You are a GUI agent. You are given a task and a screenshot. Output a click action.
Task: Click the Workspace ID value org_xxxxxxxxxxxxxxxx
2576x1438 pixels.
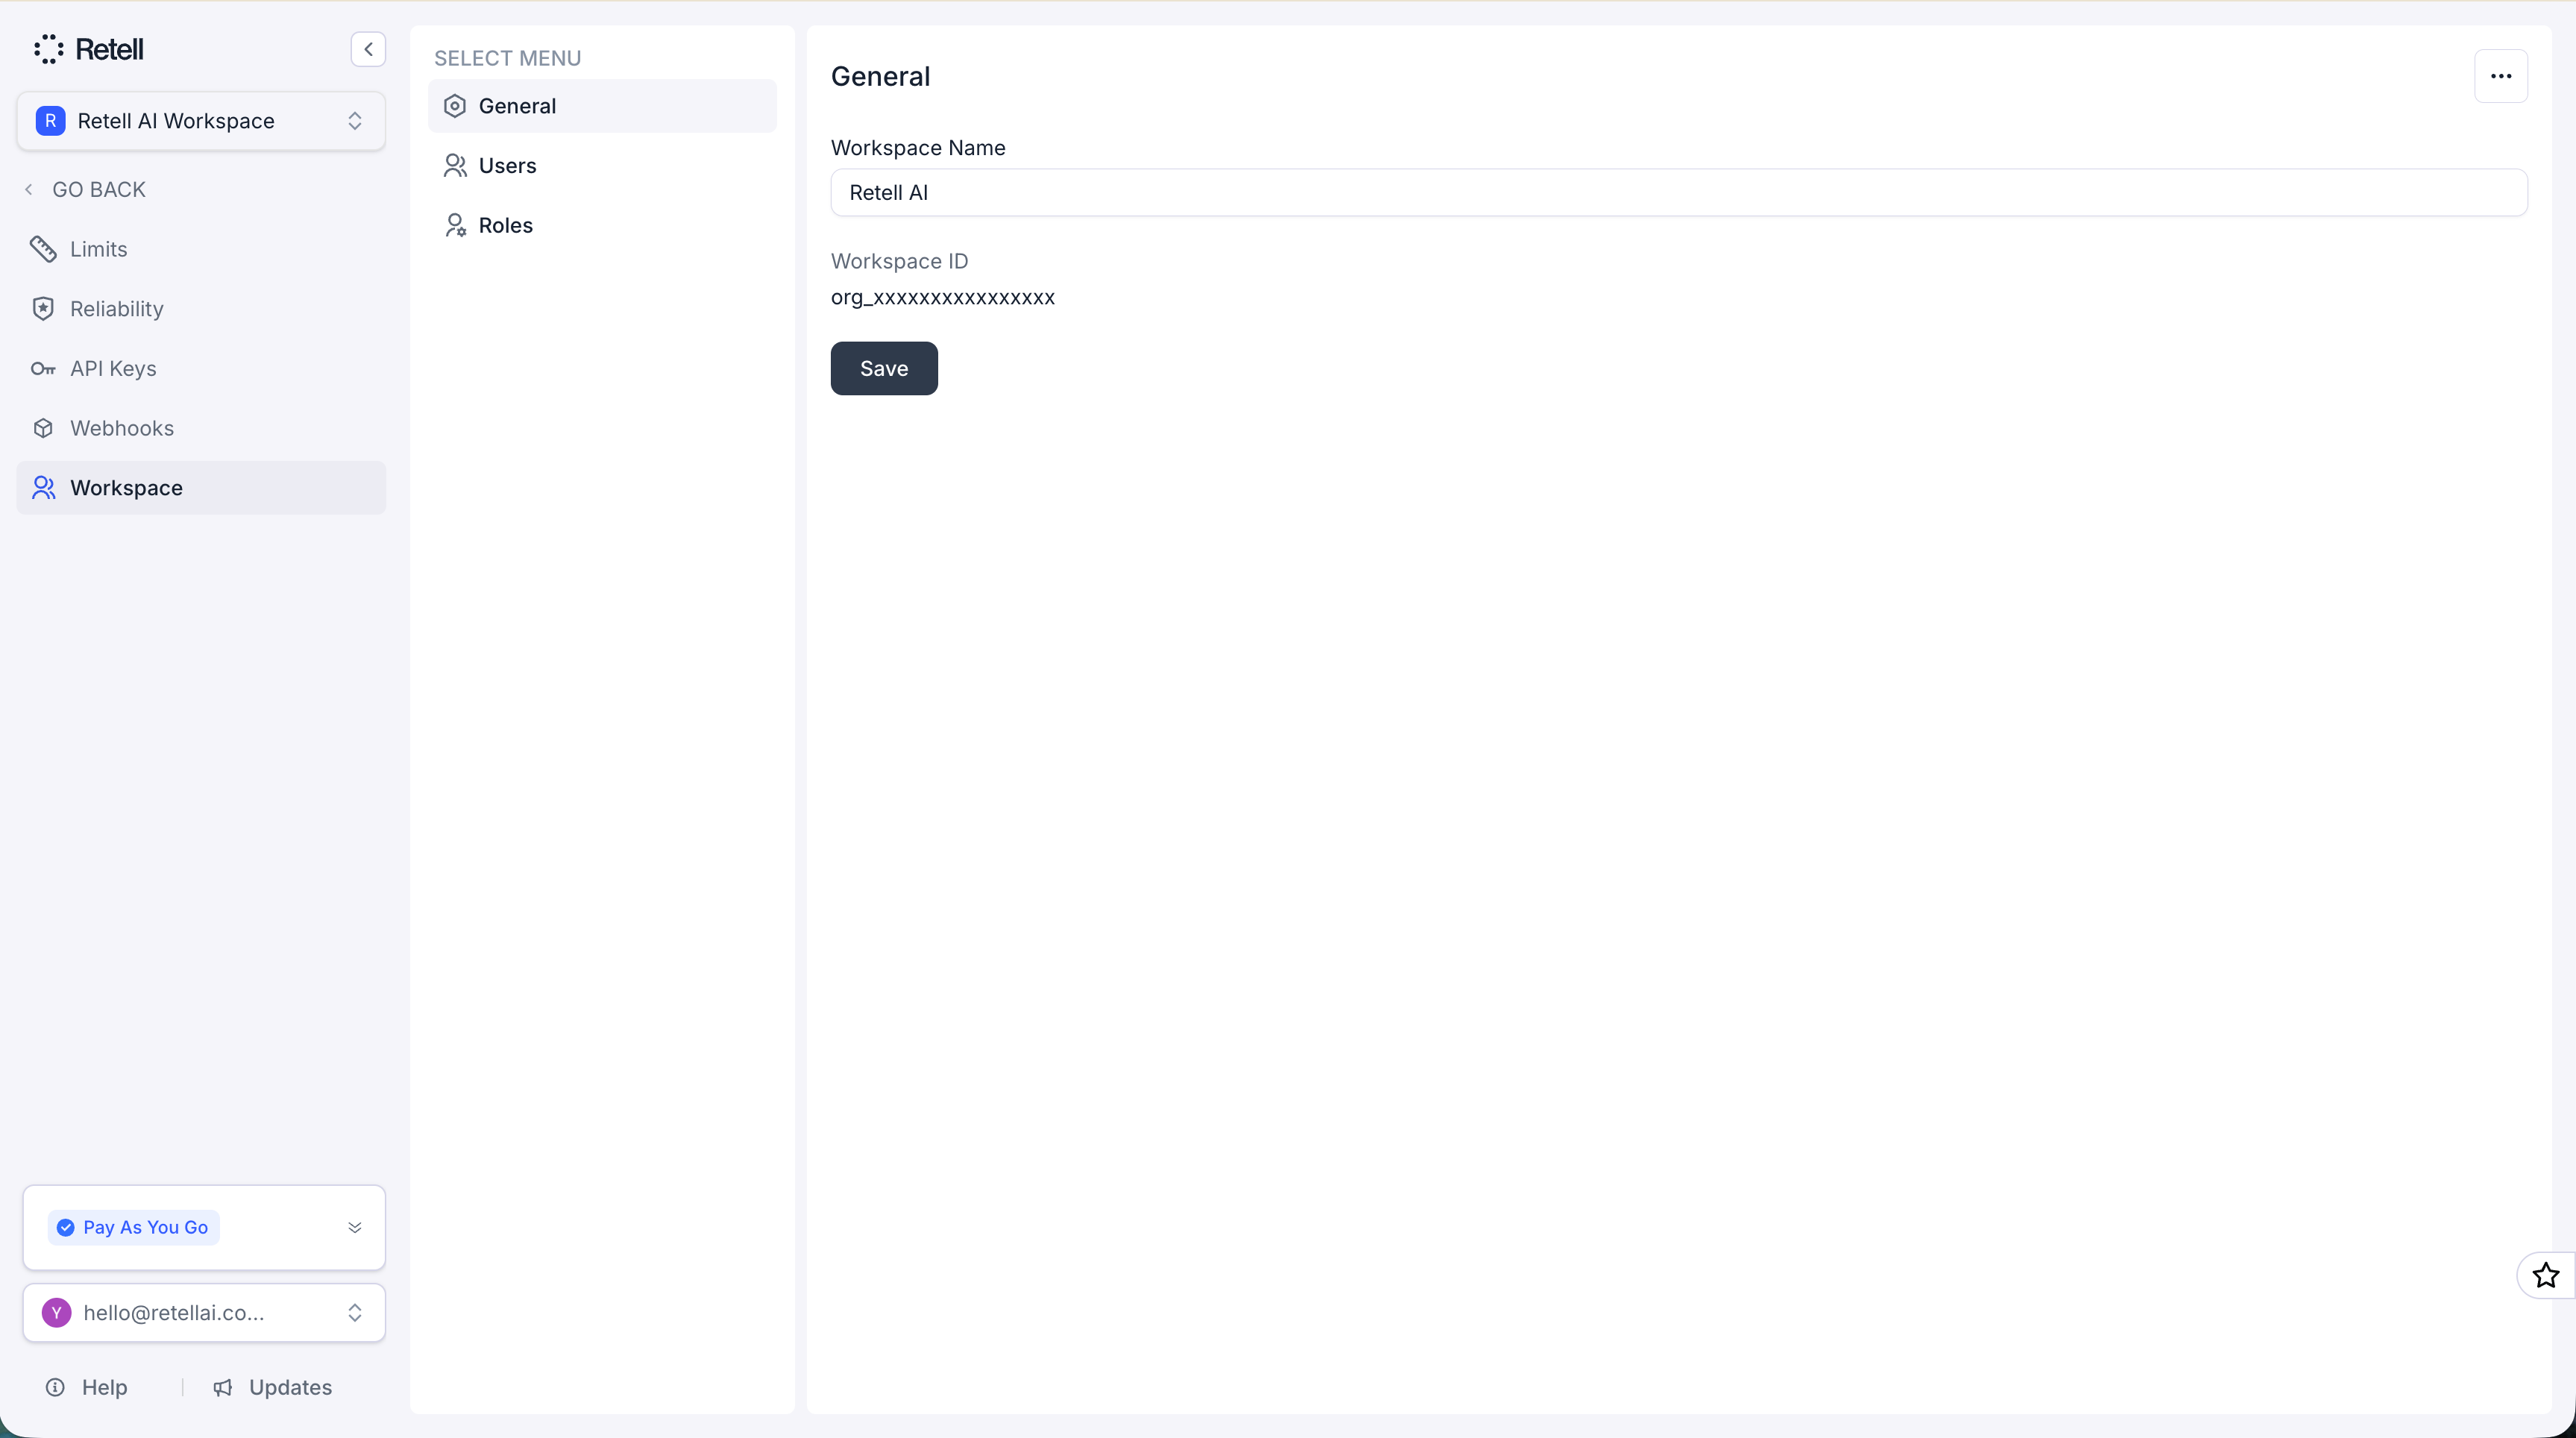pyautogui.click(x=943, y=297)
